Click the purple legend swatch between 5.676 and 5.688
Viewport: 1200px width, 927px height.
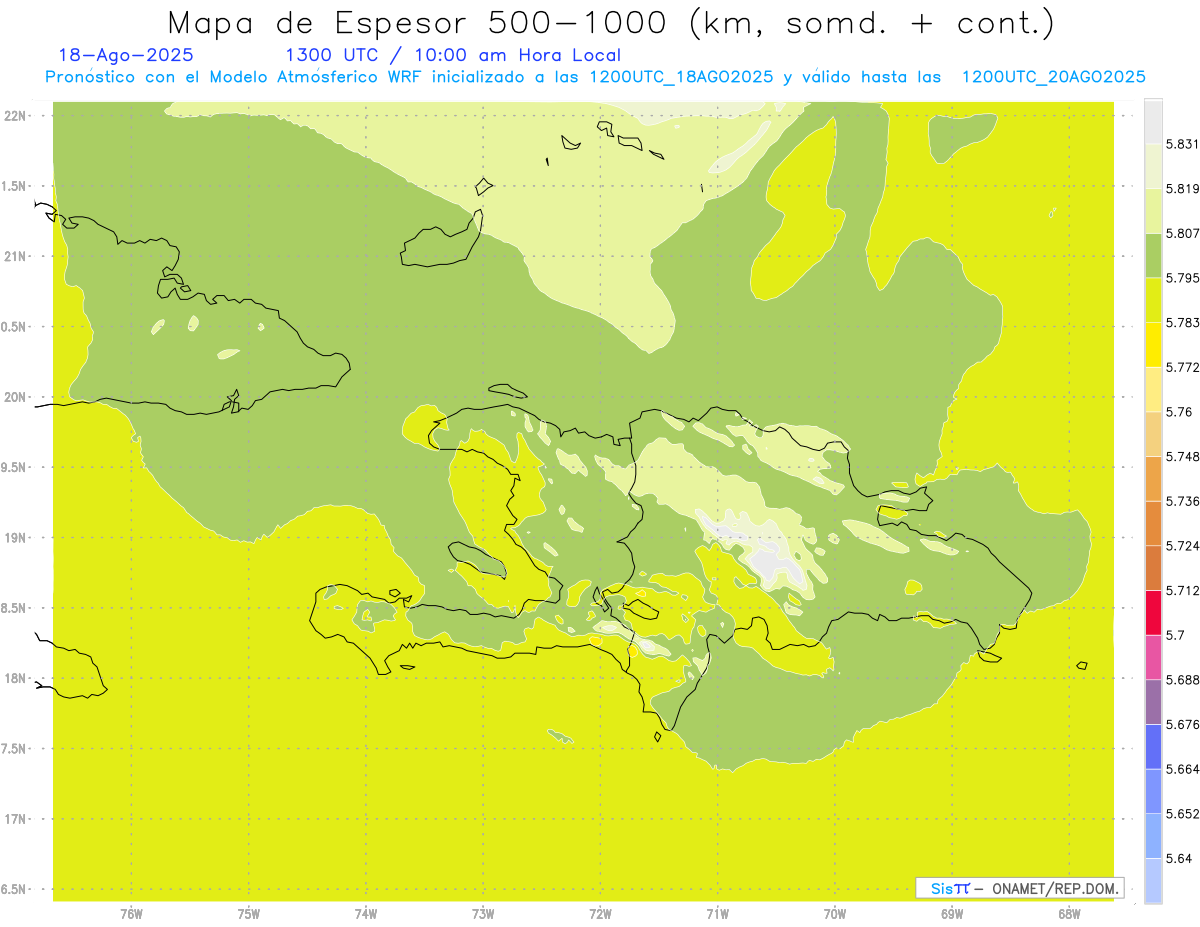click(x=1153, y=702)
